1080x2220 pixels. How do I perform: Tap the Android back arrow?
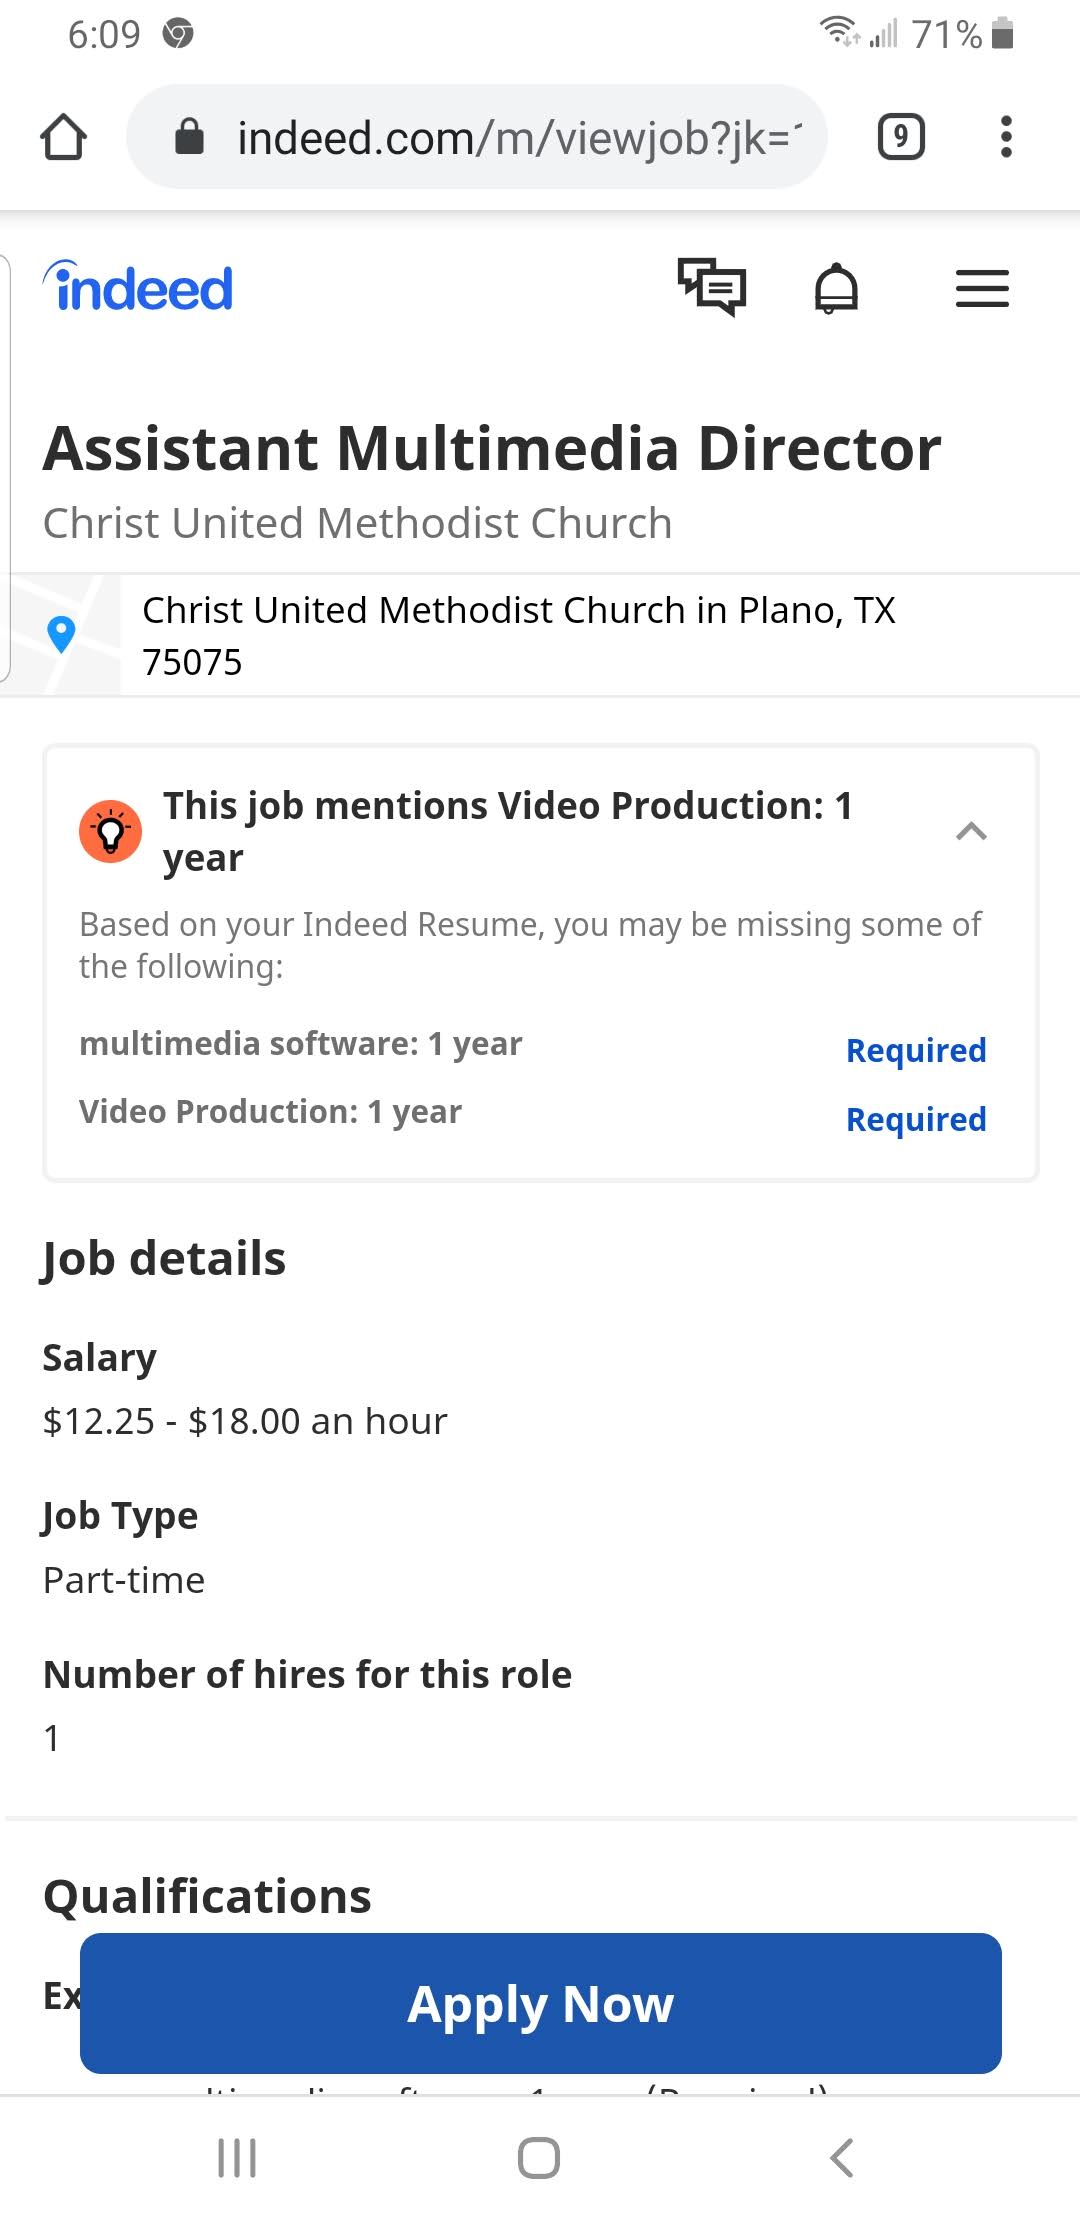[842, 2157]
